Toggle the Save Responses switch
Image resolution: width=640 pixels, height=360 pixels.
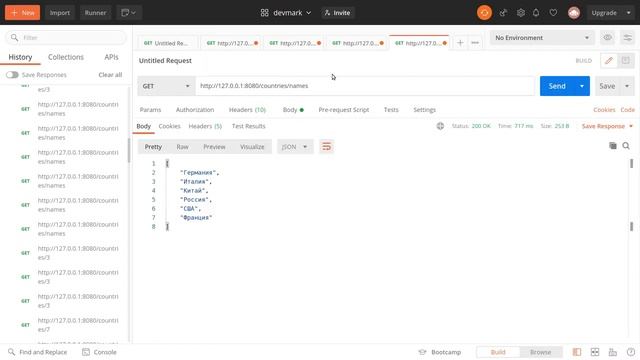[12, 75]
